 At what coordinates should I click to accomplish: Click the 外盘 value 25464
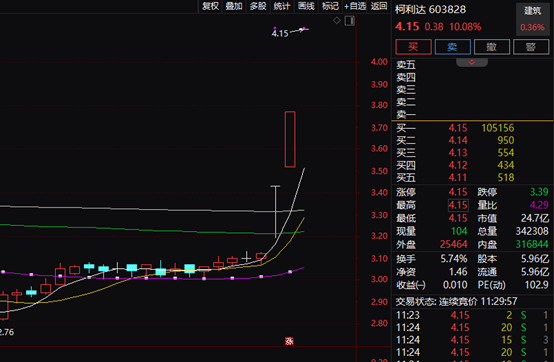pos(453,244)
